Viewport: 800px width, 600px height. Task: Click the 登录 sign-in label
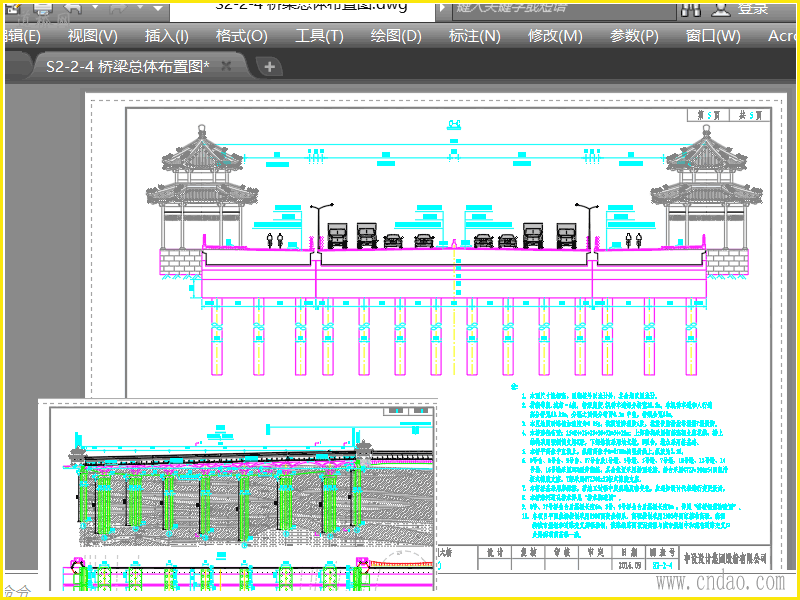(x=753, y=9)
